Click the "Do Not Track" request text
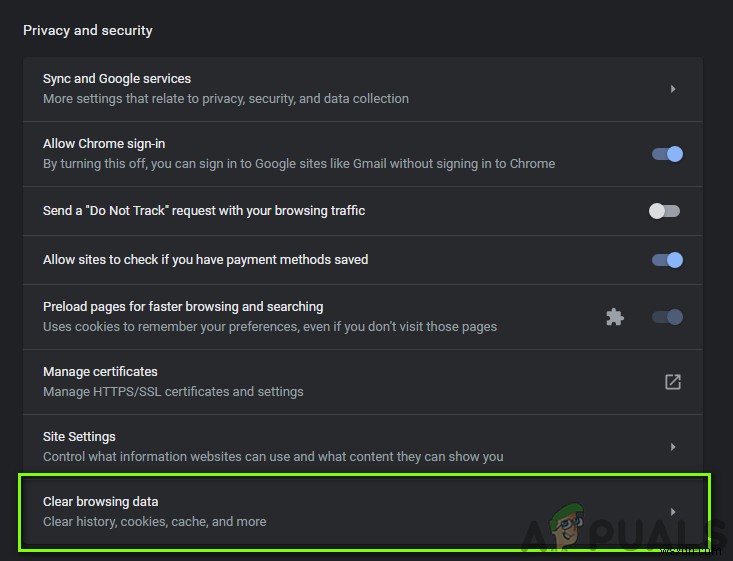 point(204,211)
